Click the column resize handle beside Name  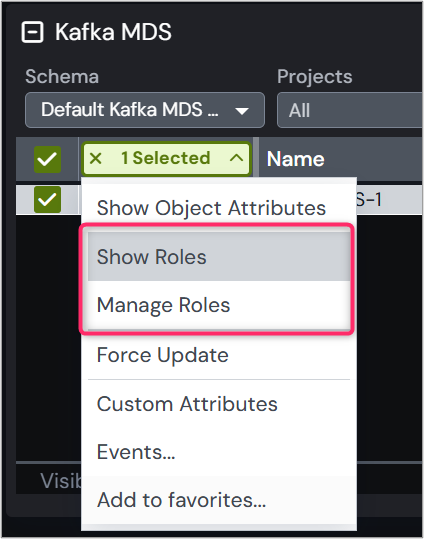click(x=256, y=159)
